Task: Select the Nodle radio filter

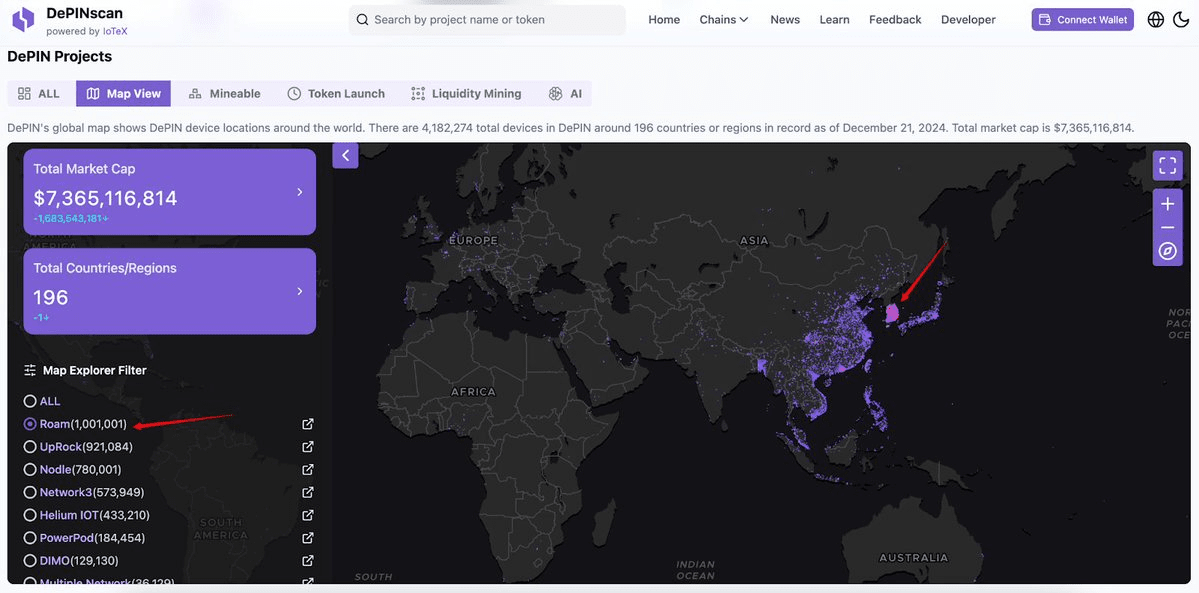Action: [x=30, y=470]
